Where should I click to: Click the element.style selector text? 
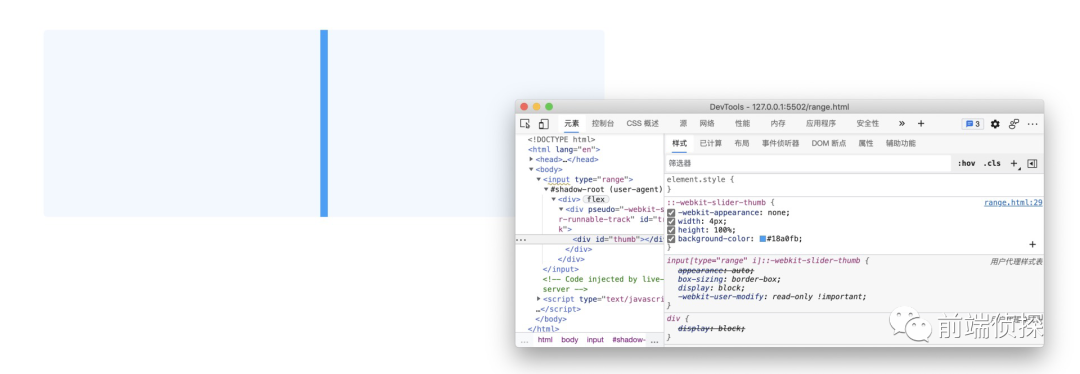pos(697,179)
